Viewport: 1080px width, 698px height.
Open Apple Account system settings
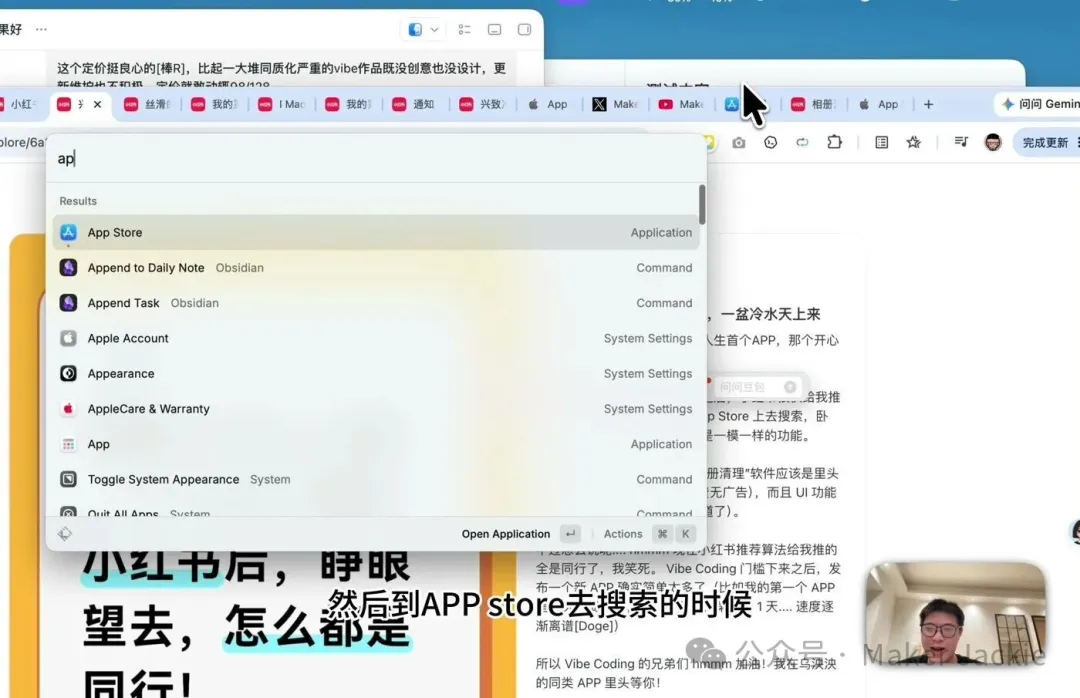(x=376, y=338)
